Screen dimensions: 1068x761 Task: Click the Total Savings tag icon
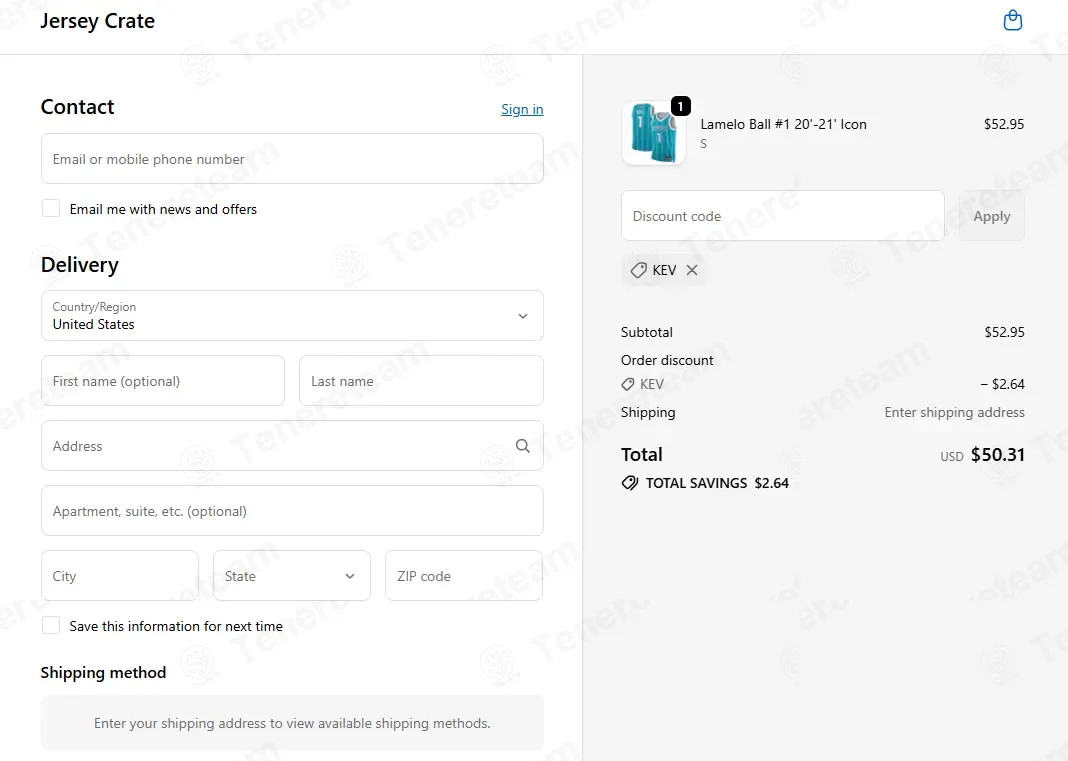pos(630,483)
